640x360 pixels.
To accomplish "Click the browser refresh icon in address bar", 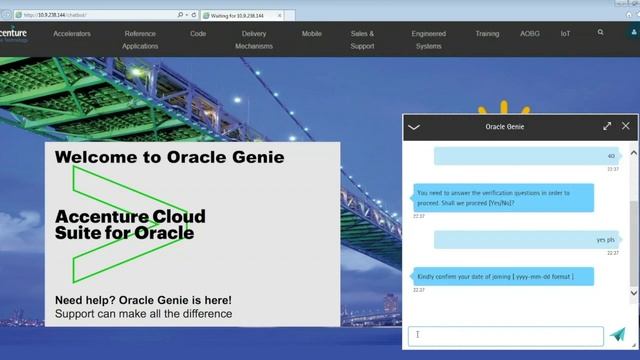I will click(x=194, y=15).
